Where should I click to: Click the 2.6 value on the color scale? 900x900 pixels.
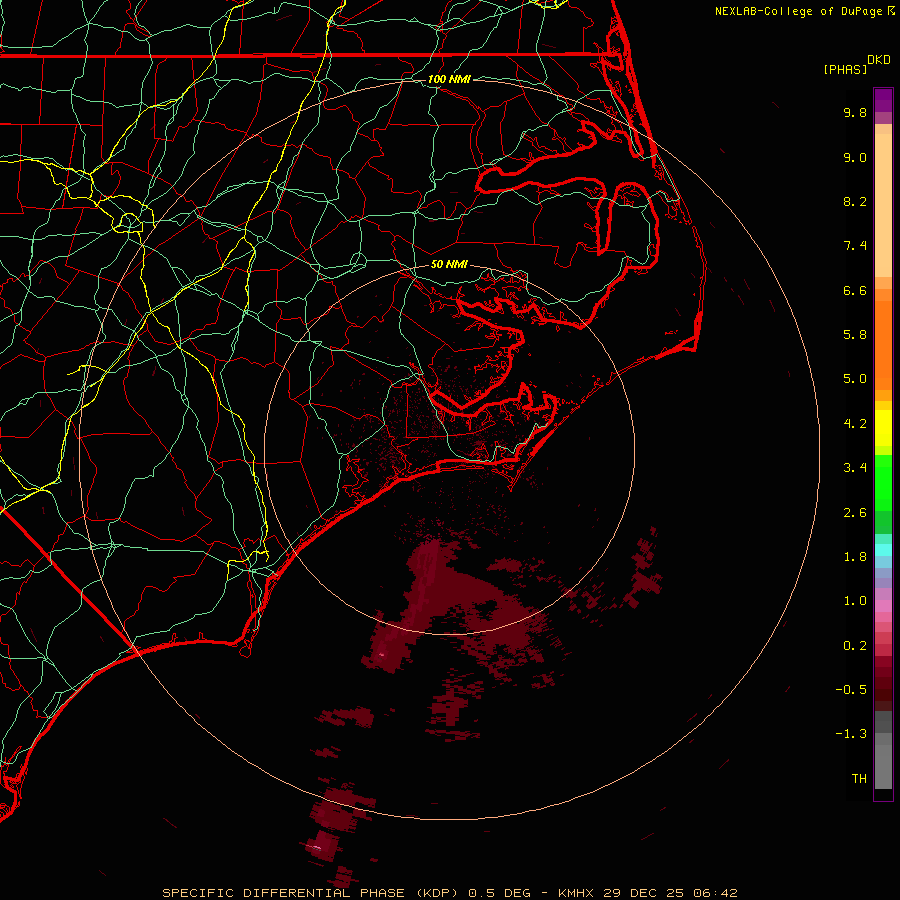point(855,513)
